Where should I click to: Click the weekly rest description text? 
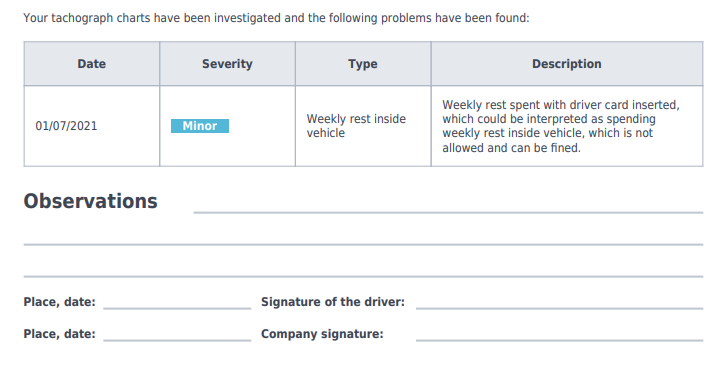click(x=560, y=126)
